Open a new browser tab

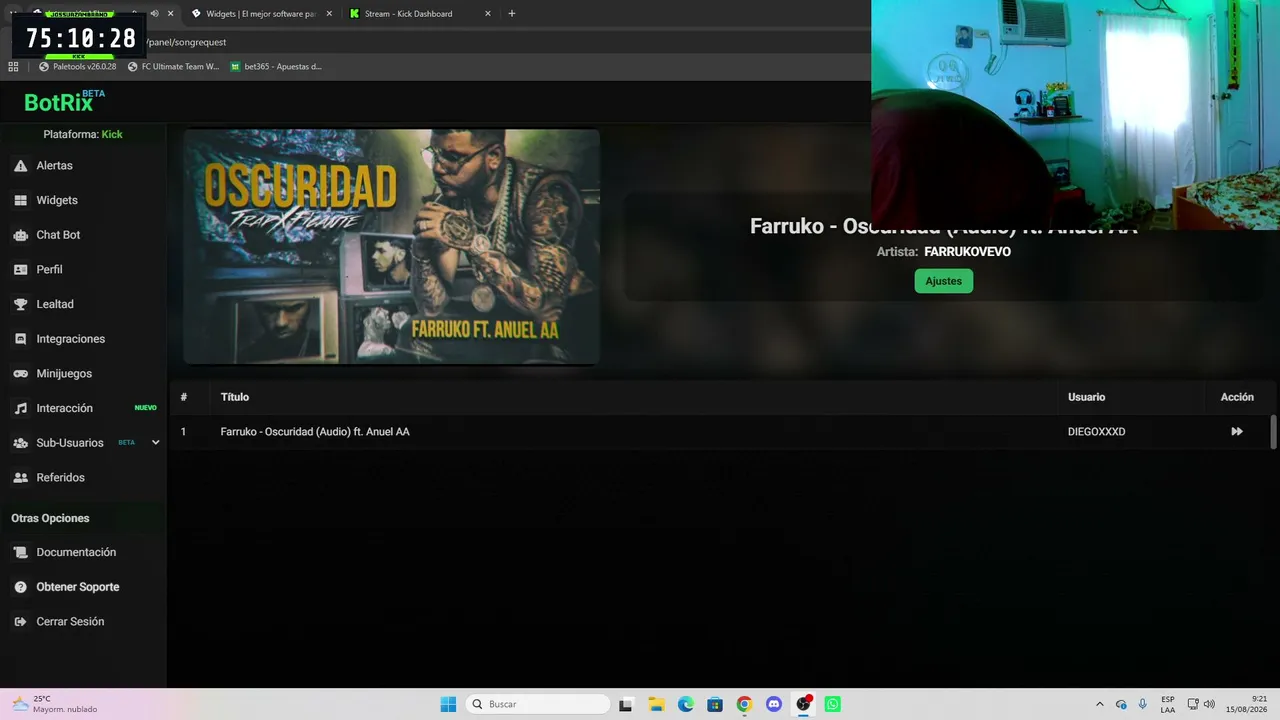tap(512, 14)
